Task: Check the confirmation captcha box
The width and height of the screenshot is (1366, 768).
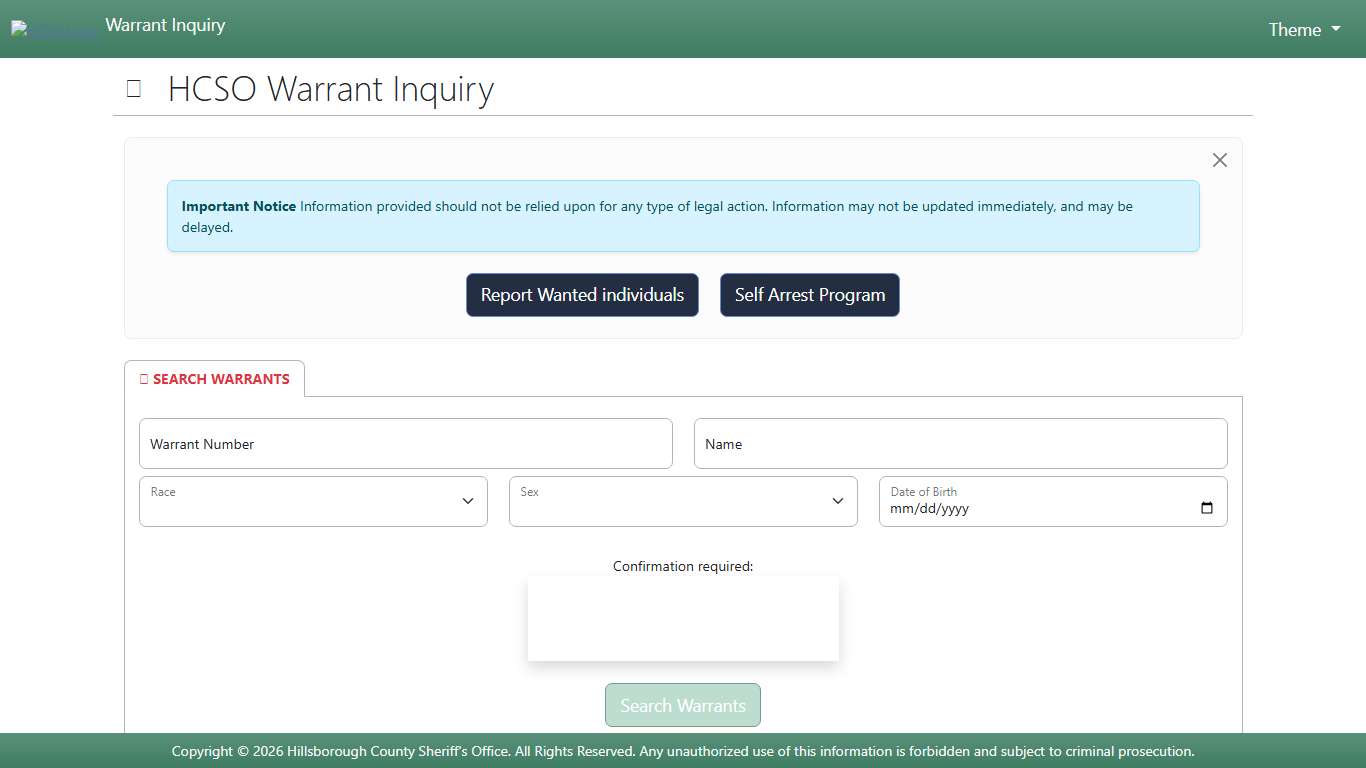Action: pos(683,618)
